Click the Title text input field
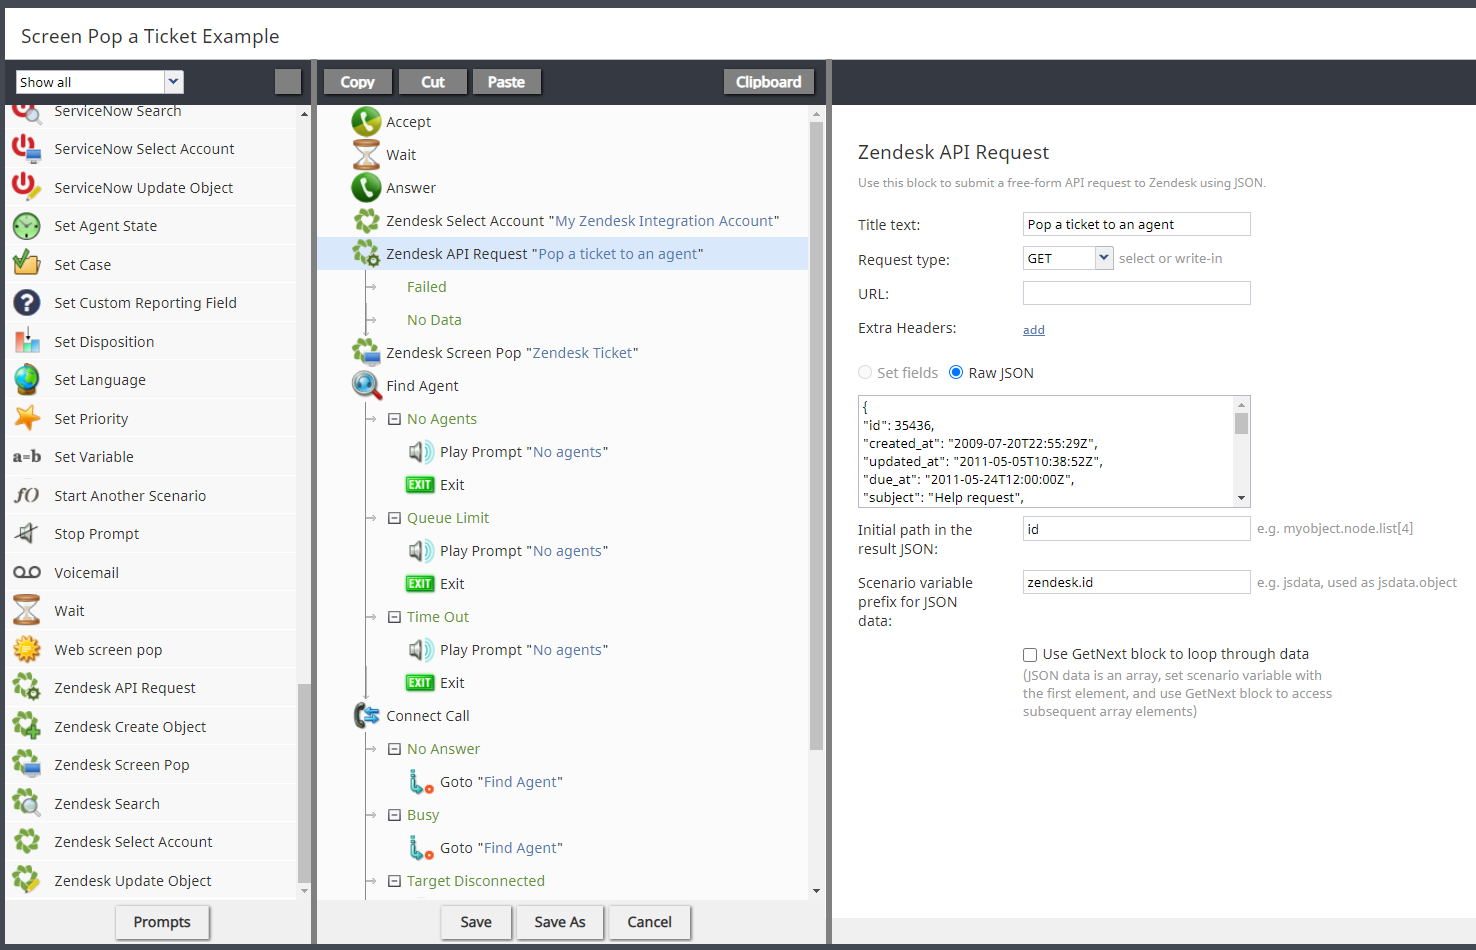This screenshot has width=1476, height=950. (1137, 224)
